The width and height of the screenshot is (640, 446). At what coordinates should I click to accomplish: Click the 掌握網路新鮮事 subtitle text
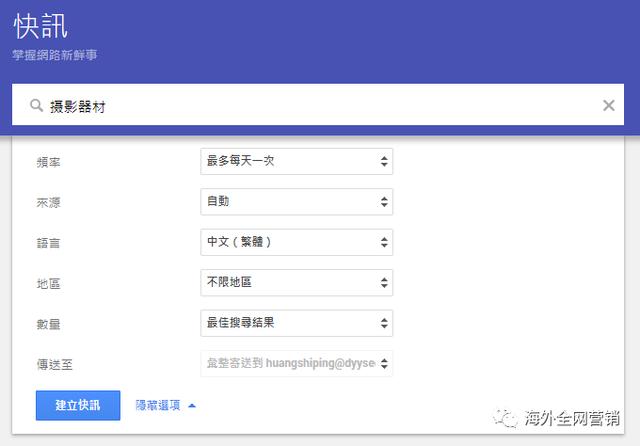[x=55, y=55]
